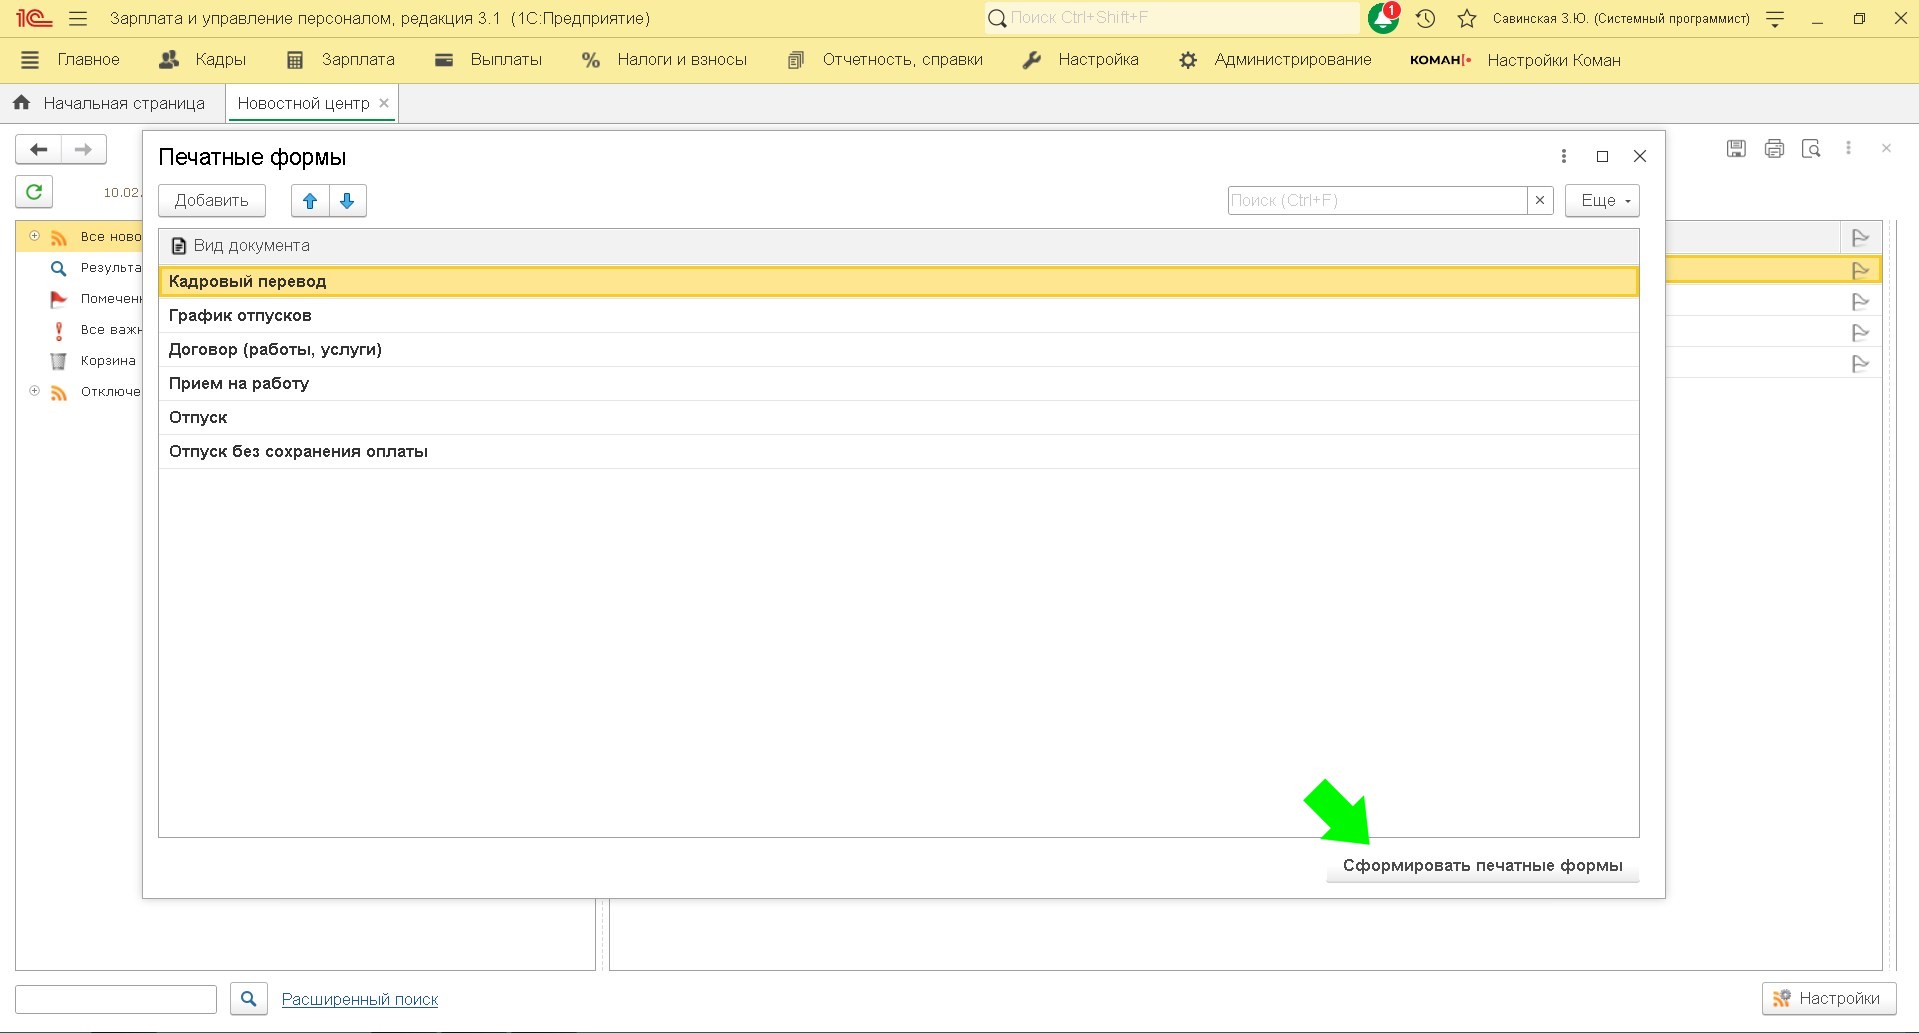The height and width of the screenshot is (1033, 1919).
Task: Select the График отпусков row
Action: tap(240, 316)
